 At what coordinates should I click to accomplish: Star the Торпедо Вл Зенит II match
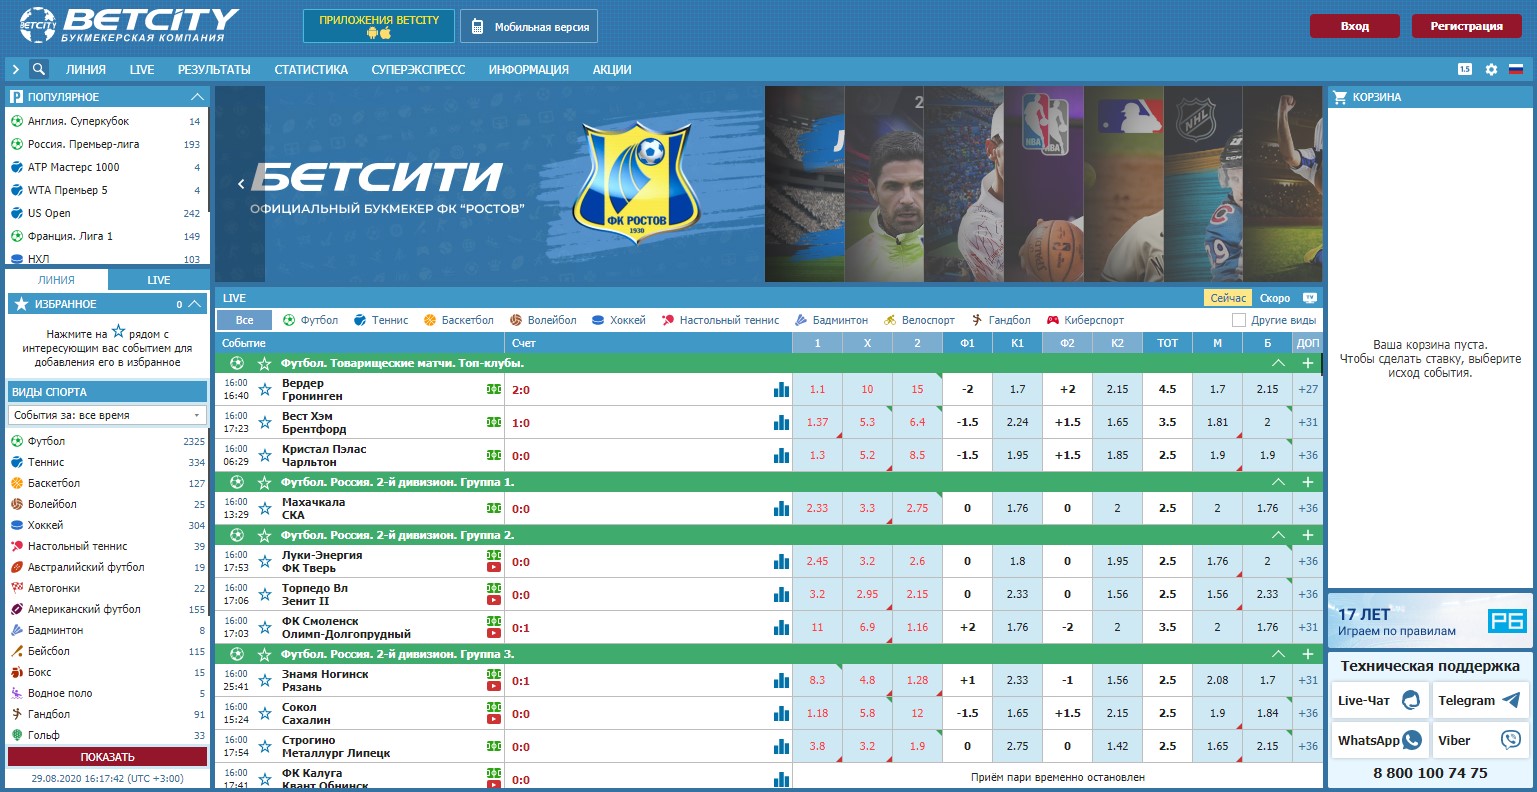265,595
